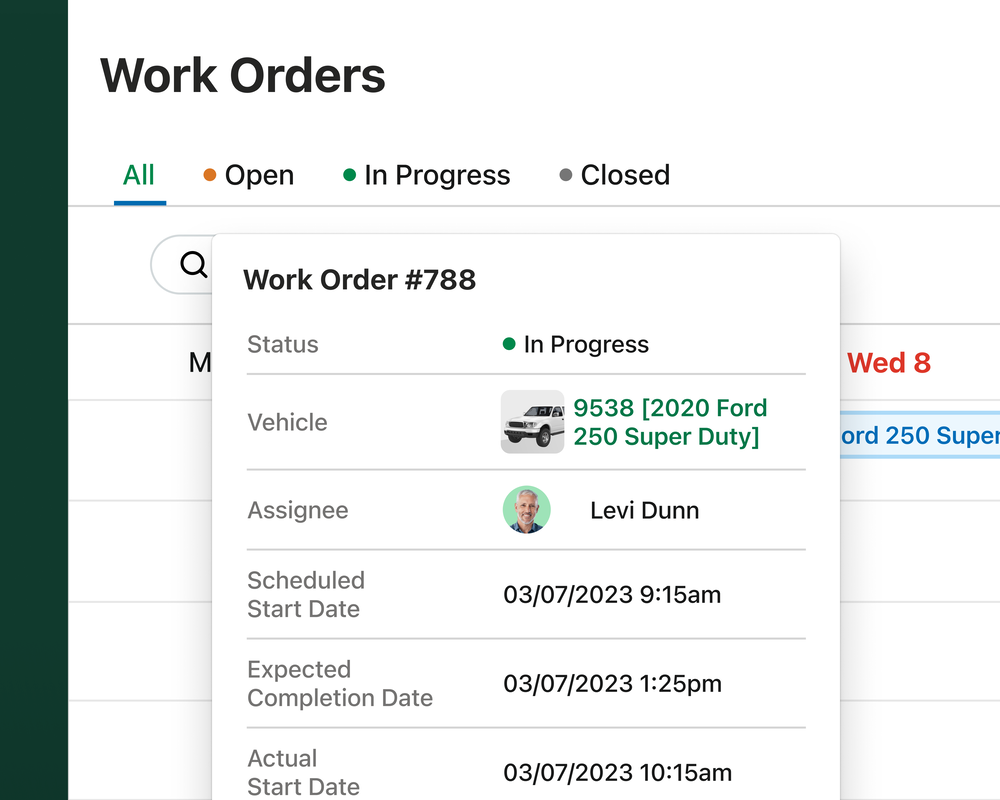The height and width of the screenshot is (800, 1000).
Task: Switch to the Closed tab
Action: [615, 175]
